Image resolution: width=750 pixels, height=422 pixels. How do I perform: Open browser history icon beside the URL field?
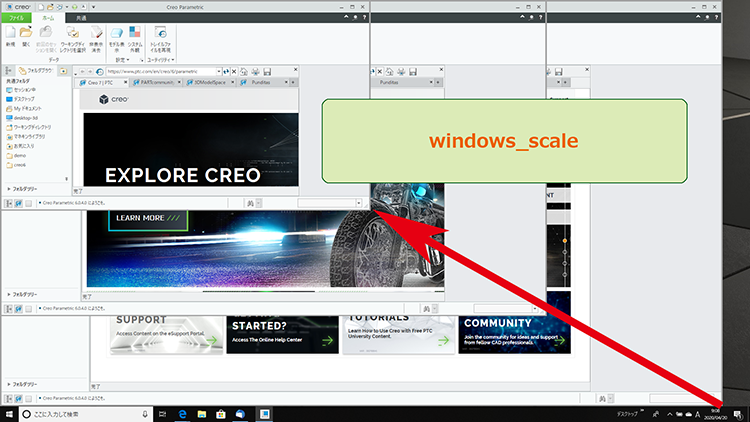point(99,72)
